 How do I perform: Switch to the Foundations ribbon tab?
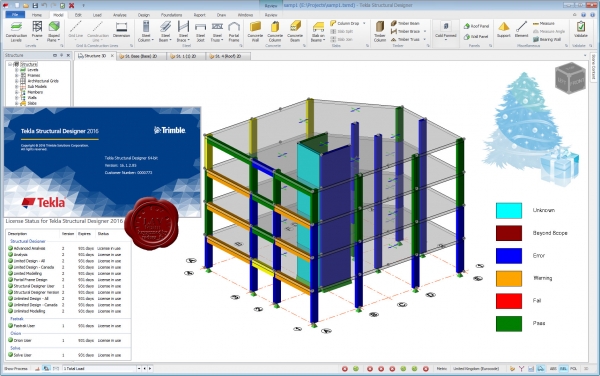(171, 15)
